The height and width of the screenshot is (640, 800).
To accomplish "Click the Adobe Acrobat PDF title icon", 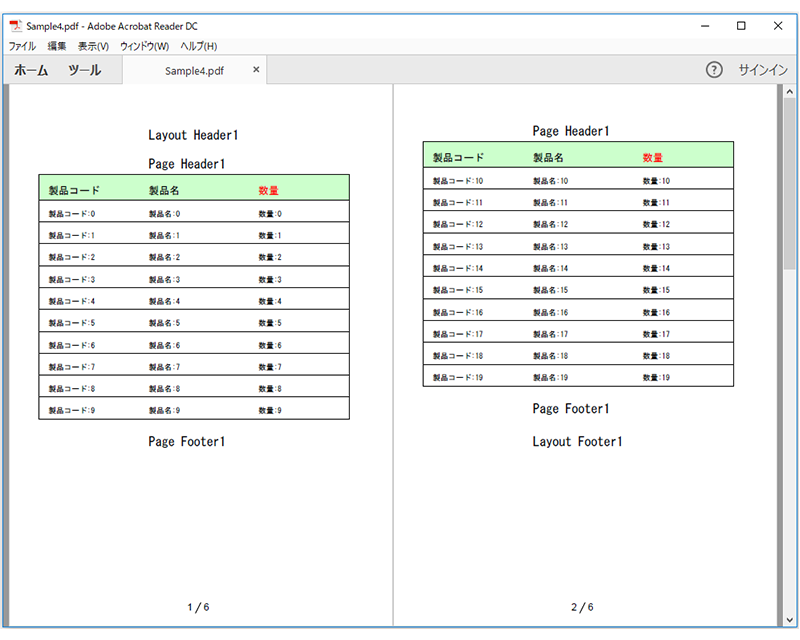I will pos(16,26).
